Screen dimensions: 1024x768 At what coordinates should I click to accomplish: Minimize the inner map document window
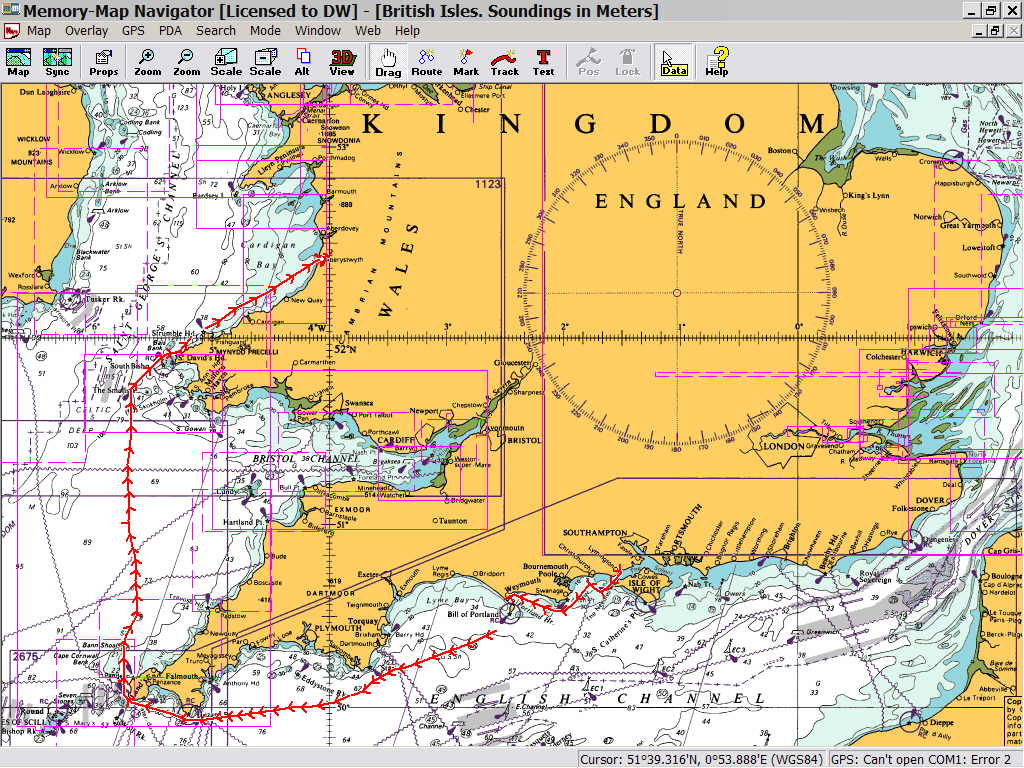coord(980,31)
